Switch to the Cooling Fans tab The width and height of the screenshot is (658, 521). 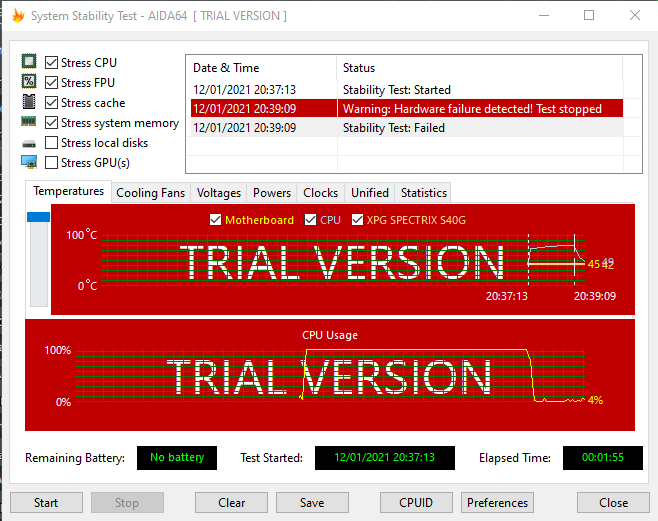tap(151, 193)
